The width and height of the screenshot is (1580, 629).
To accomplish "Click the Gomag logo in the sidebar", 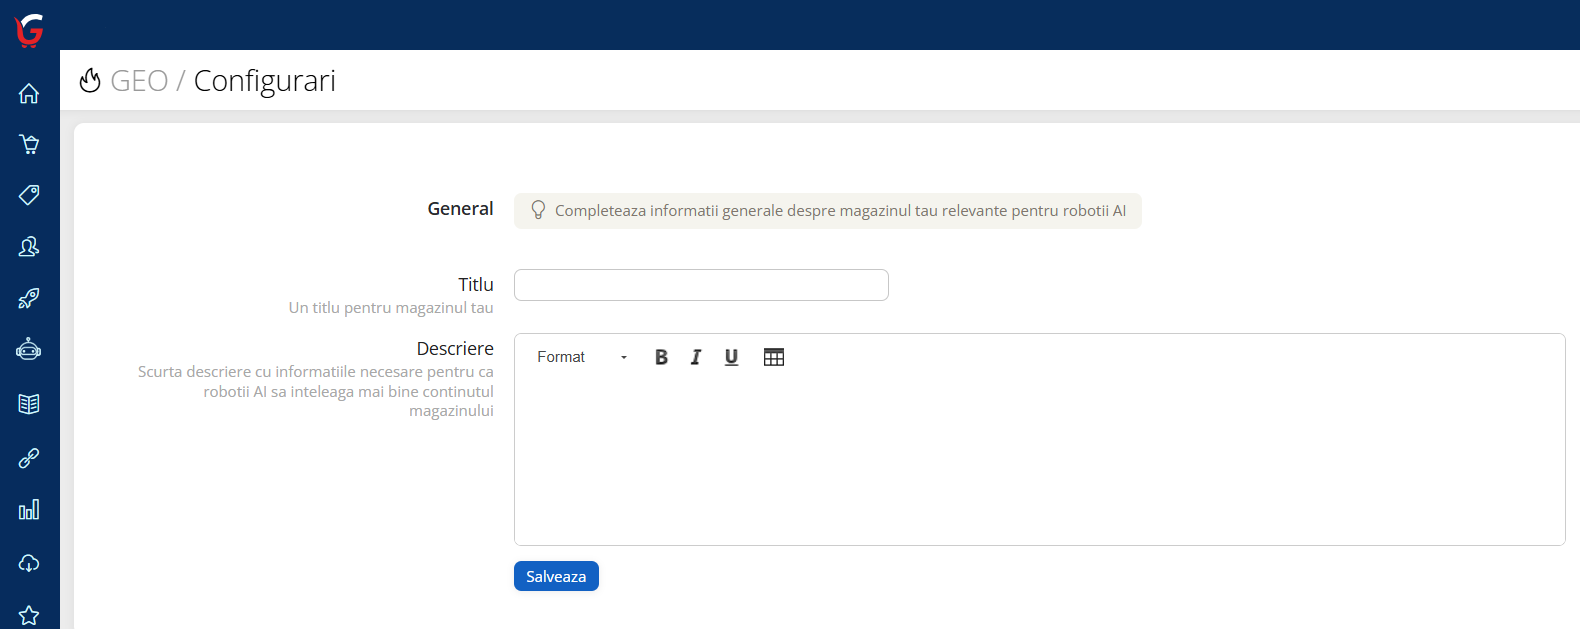I will tap(29, 30).
